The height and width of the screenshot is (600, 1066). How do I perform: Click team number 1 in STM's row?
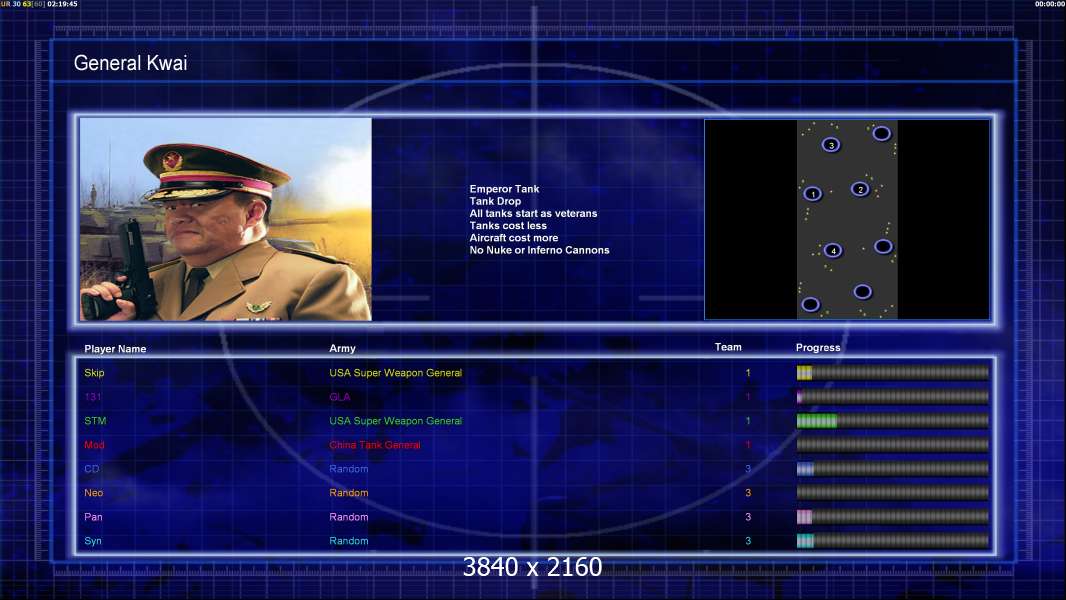[x=748, y=421]
